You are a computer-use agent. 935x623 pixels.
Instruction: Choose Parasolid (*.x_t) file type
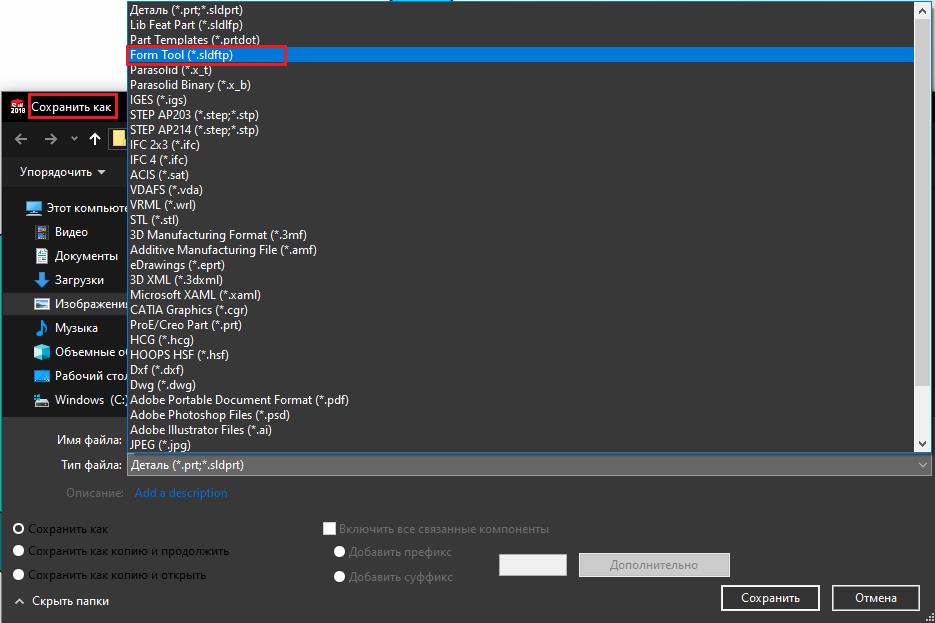(x=521, y=70)
